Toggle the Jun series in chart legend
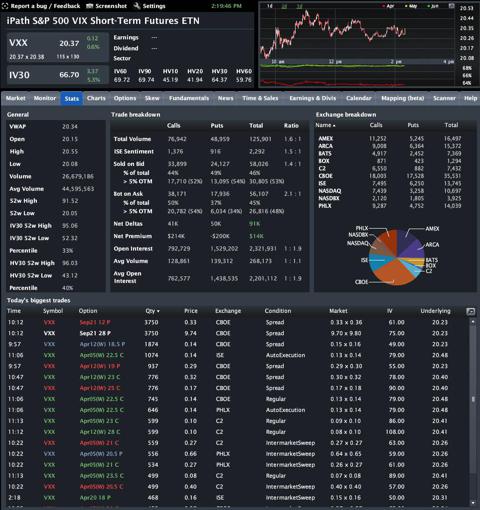This screenshot has width=480, height=510. point(433,6)
